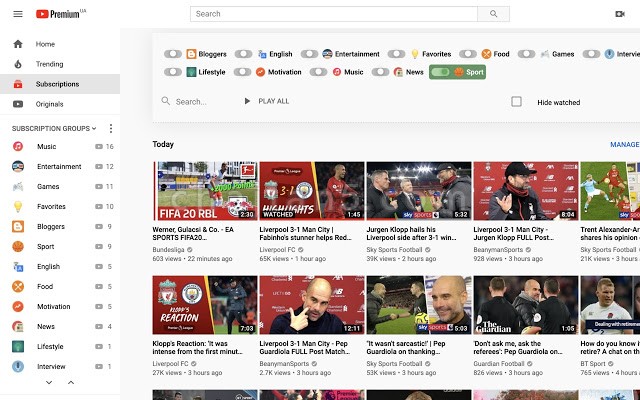
Task: Click the Home house icon
Action: coord(18,44)
